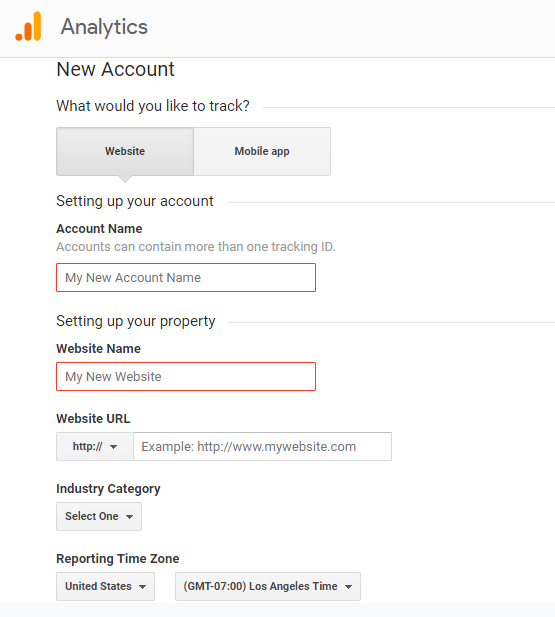
Task: Click the Analytics title text
Action: pos(104,27)
